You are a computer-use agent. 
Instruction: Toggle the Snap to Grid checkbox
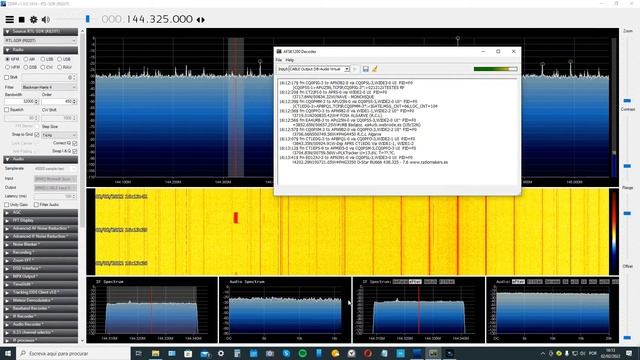click(37, 134)
